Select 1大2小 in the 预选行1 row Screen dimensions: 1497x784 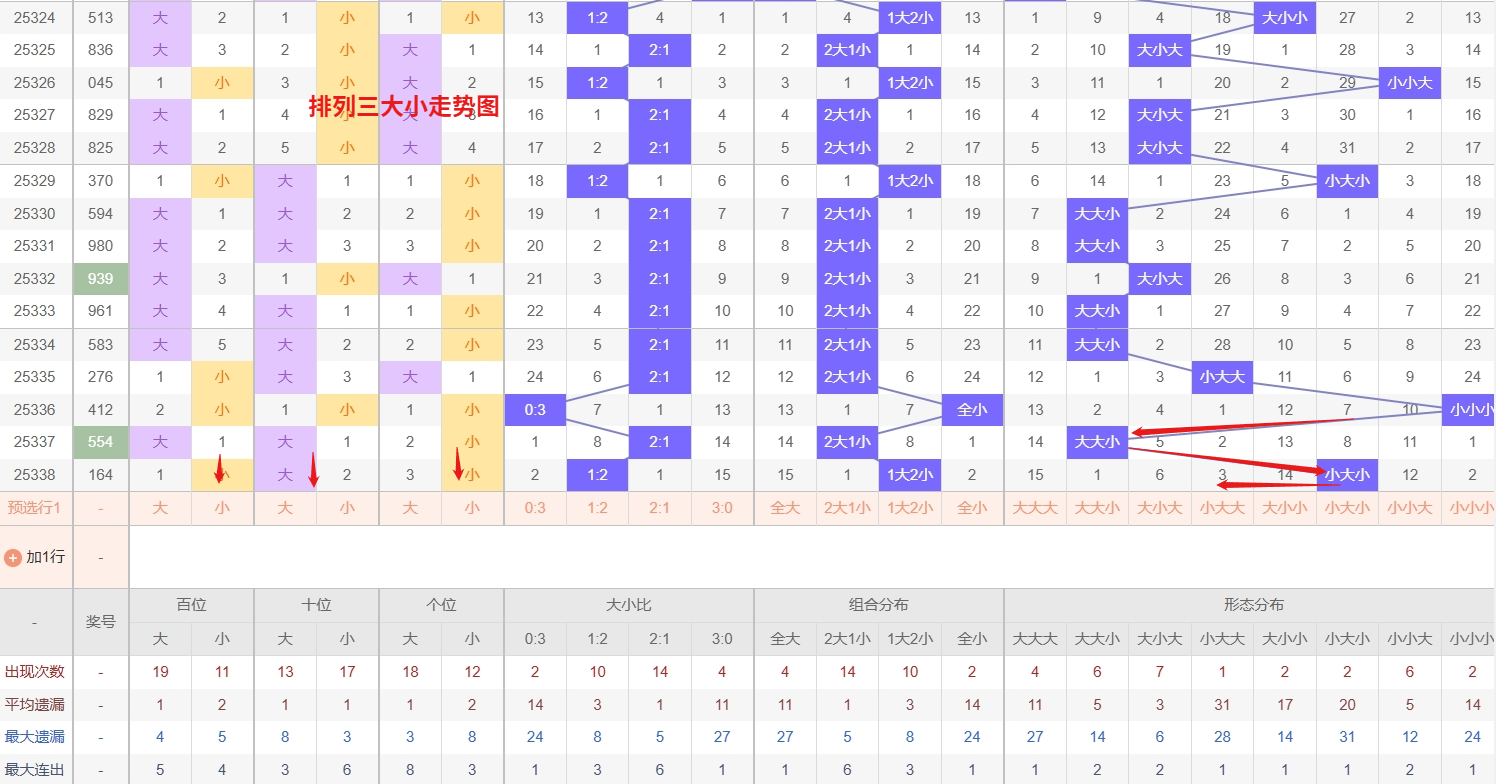pos(910,508)
